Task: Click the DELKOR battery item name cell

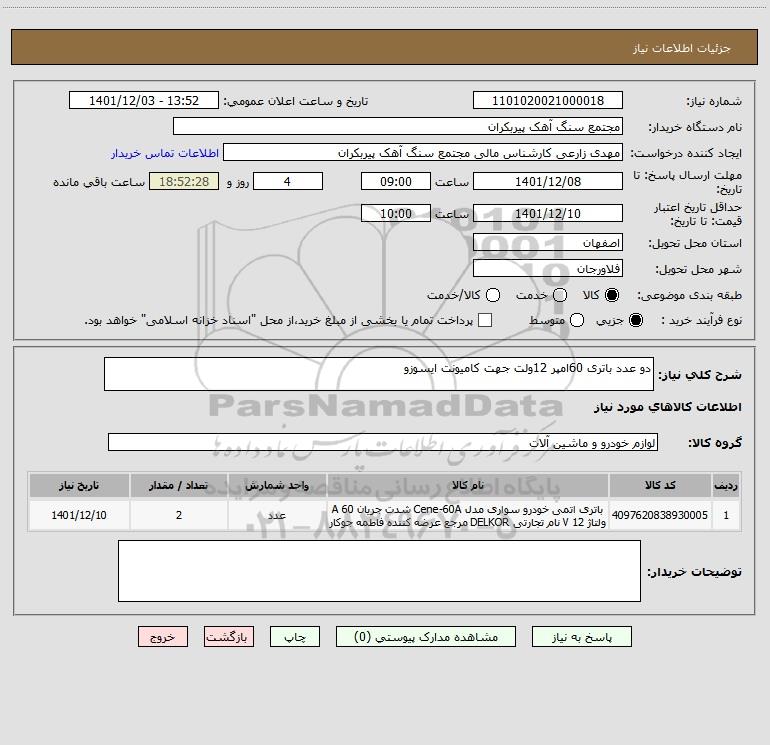Action: [468, 515]
